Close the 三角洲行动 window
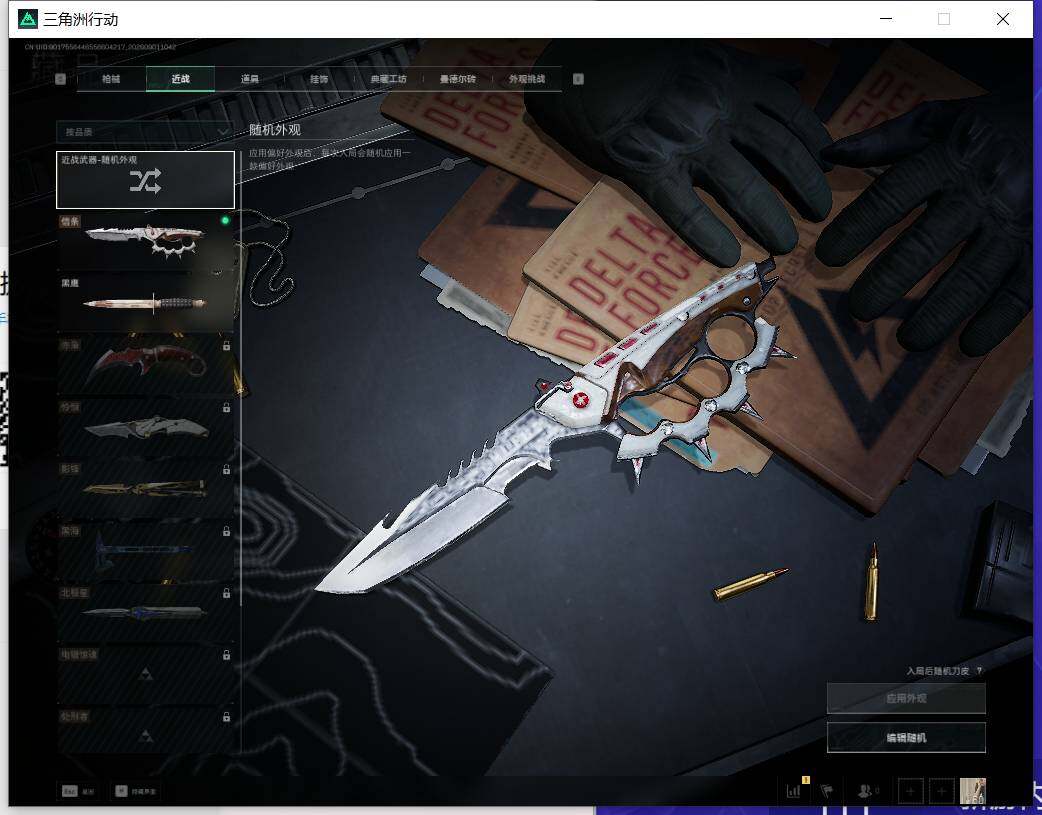The width and height of the screenshot is (1042, 815). [x=1003, y=19]
